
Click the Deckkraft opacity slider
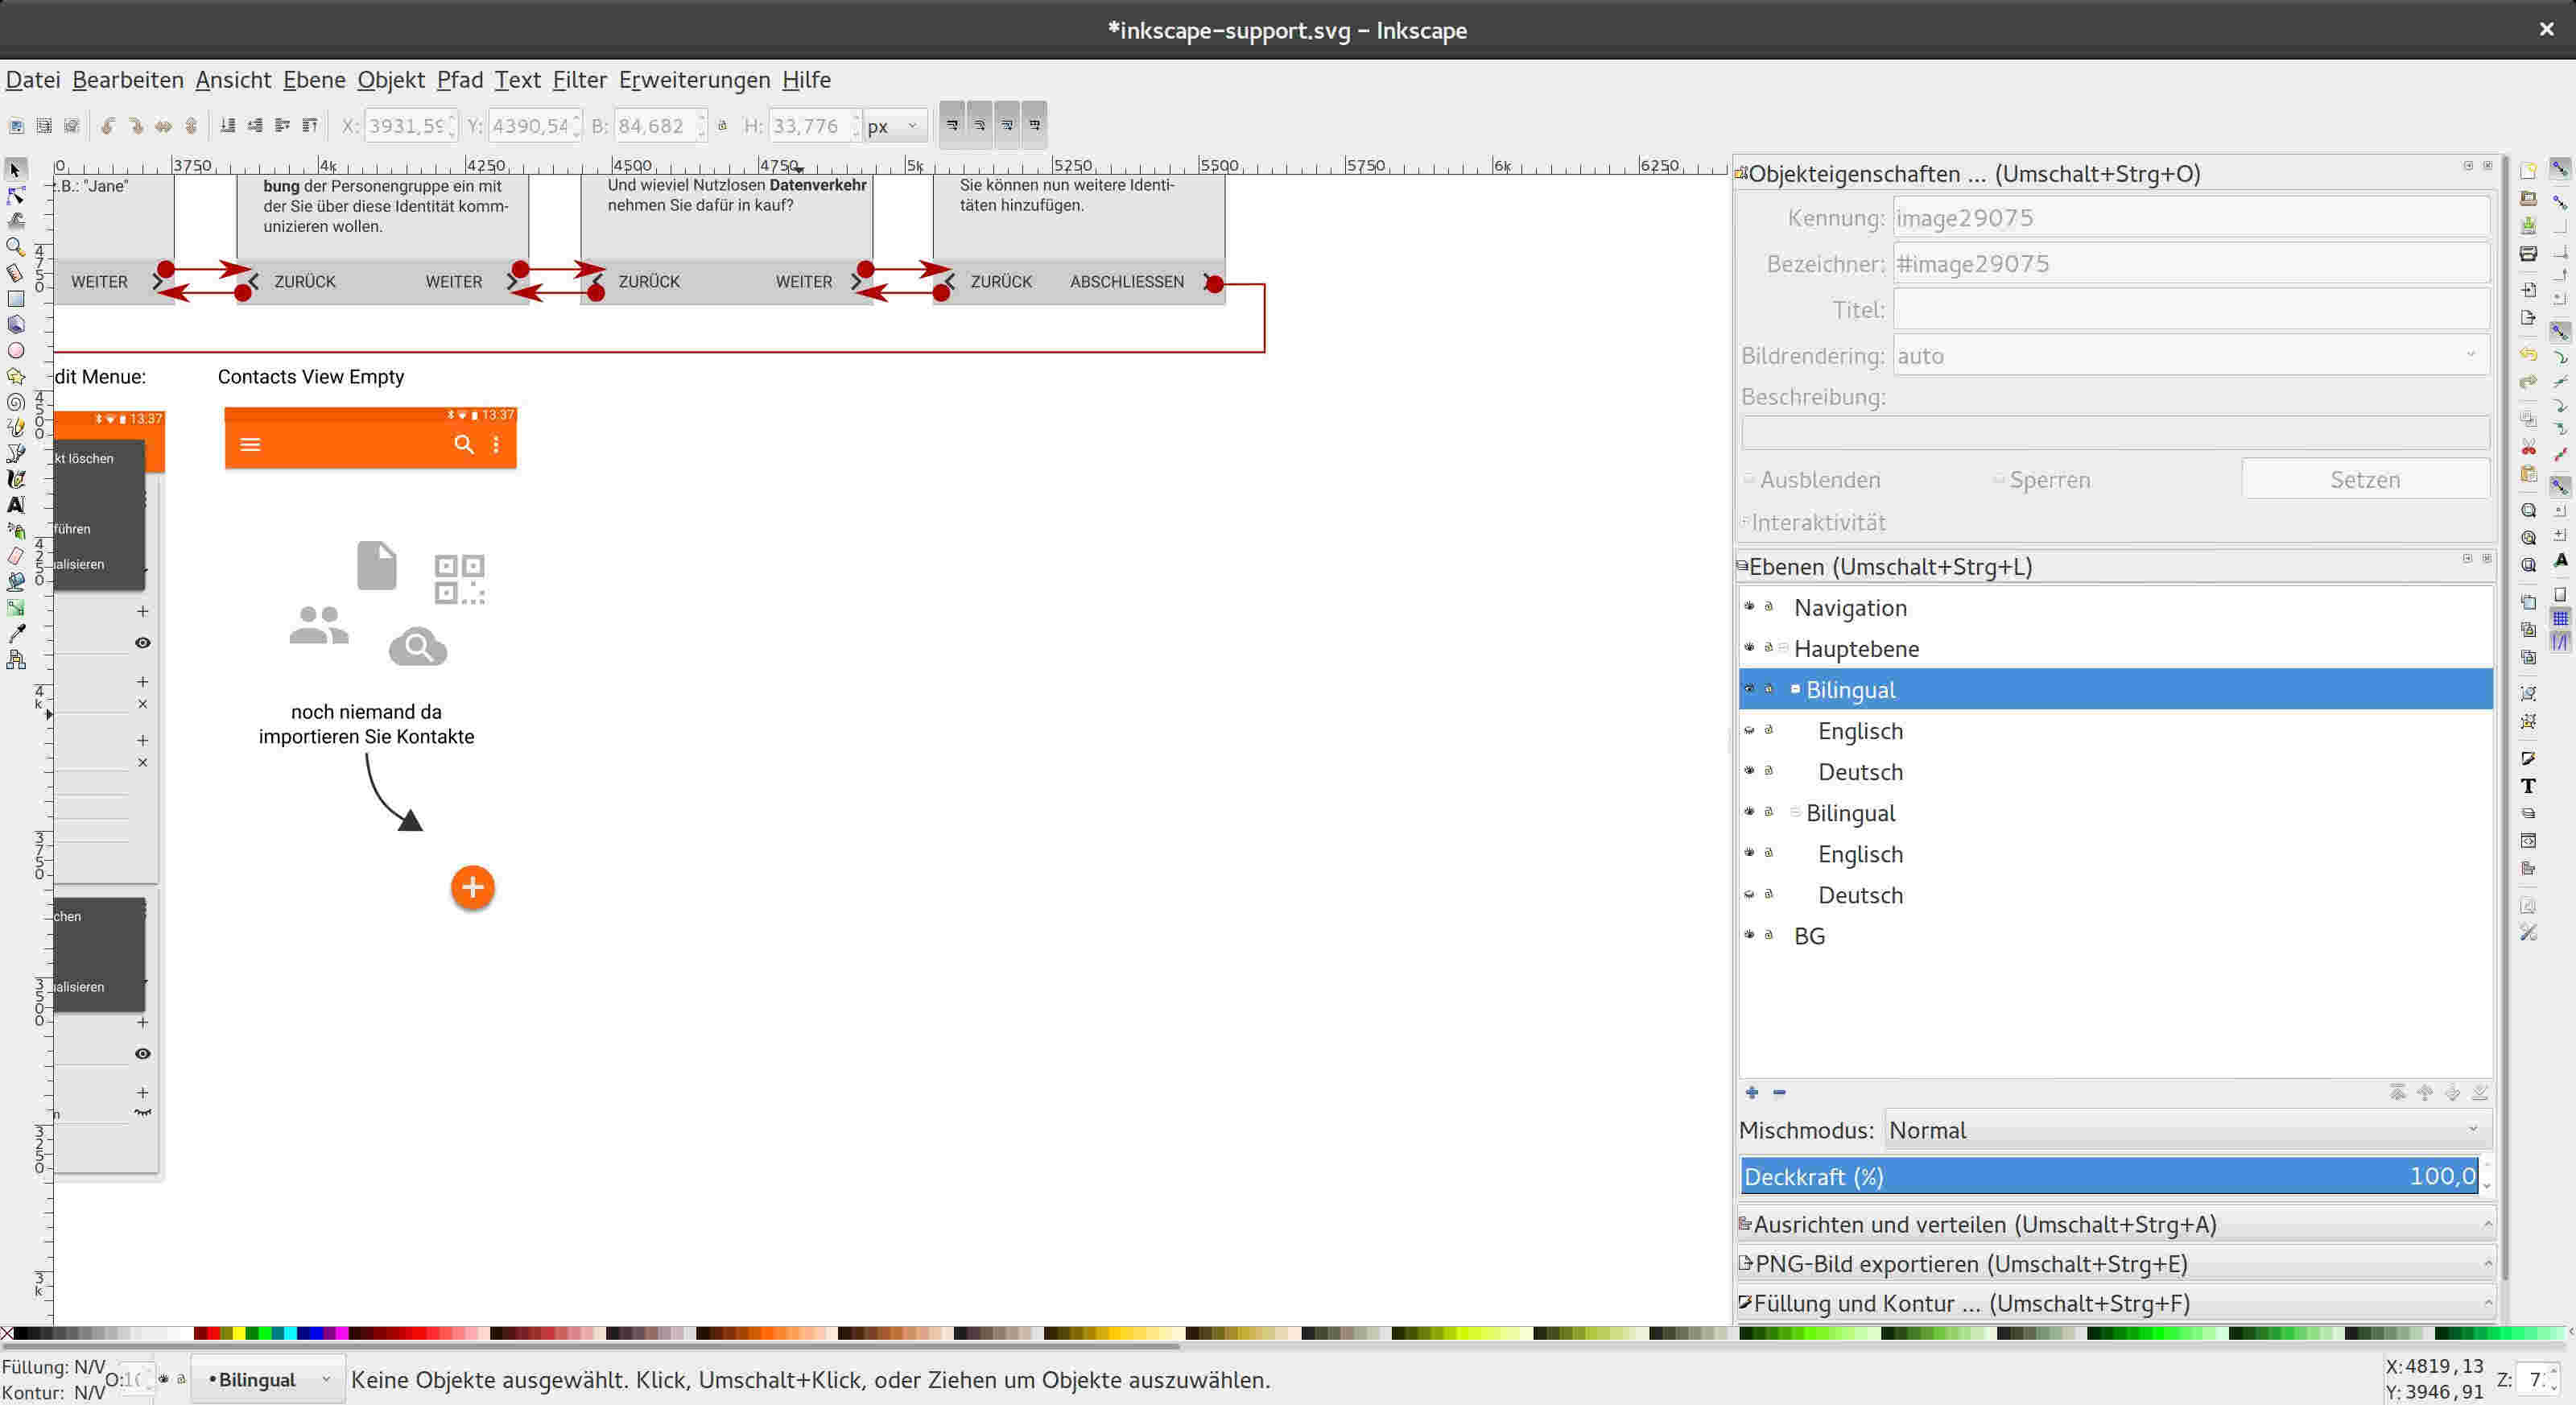pyautogui.click(x=2108, y=1176)
